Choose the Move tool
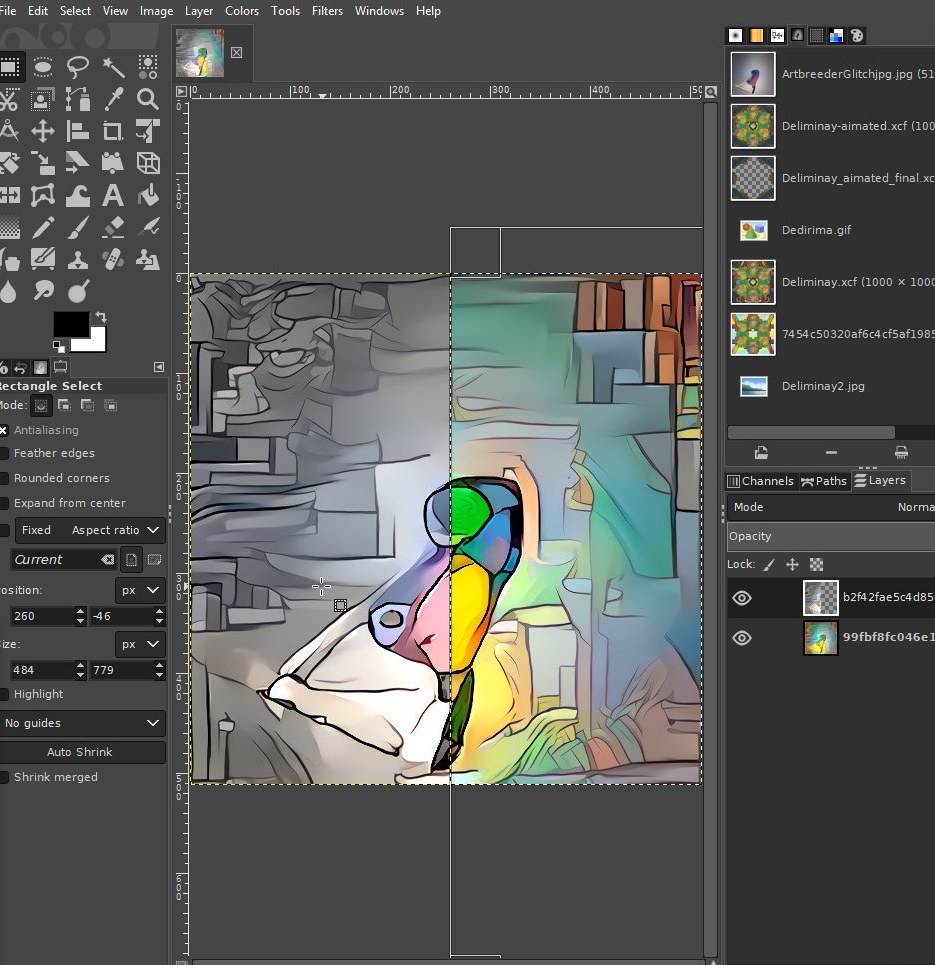Screen dimensions: 935x965 click(x=43, y=131)
